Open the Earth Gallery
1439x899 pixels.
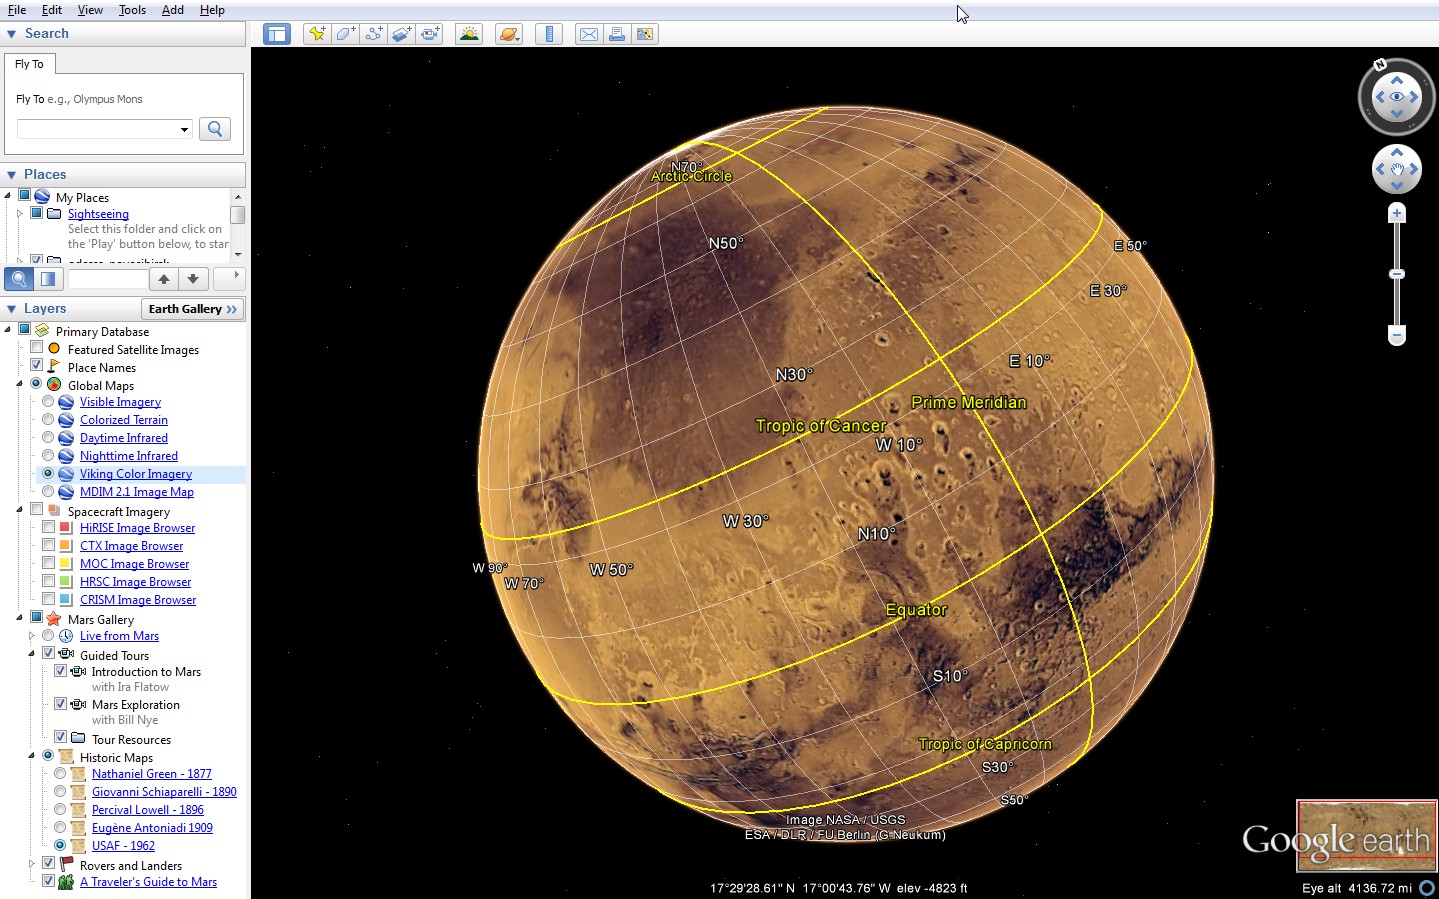click(192, 308)
